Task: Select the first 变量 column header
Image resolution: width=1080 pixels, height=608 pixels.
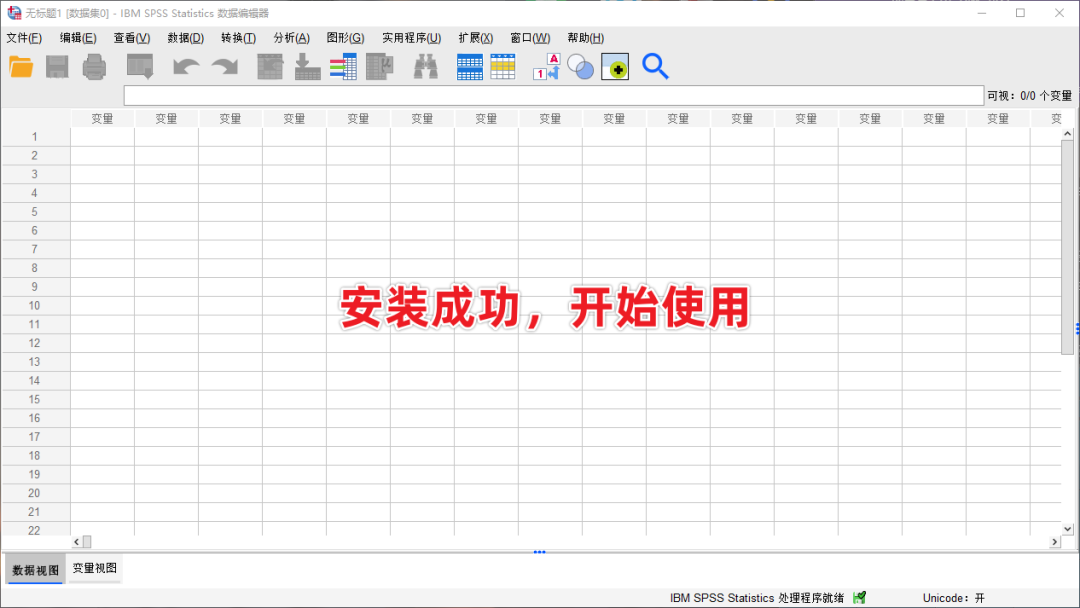Action: click(102, 118)
